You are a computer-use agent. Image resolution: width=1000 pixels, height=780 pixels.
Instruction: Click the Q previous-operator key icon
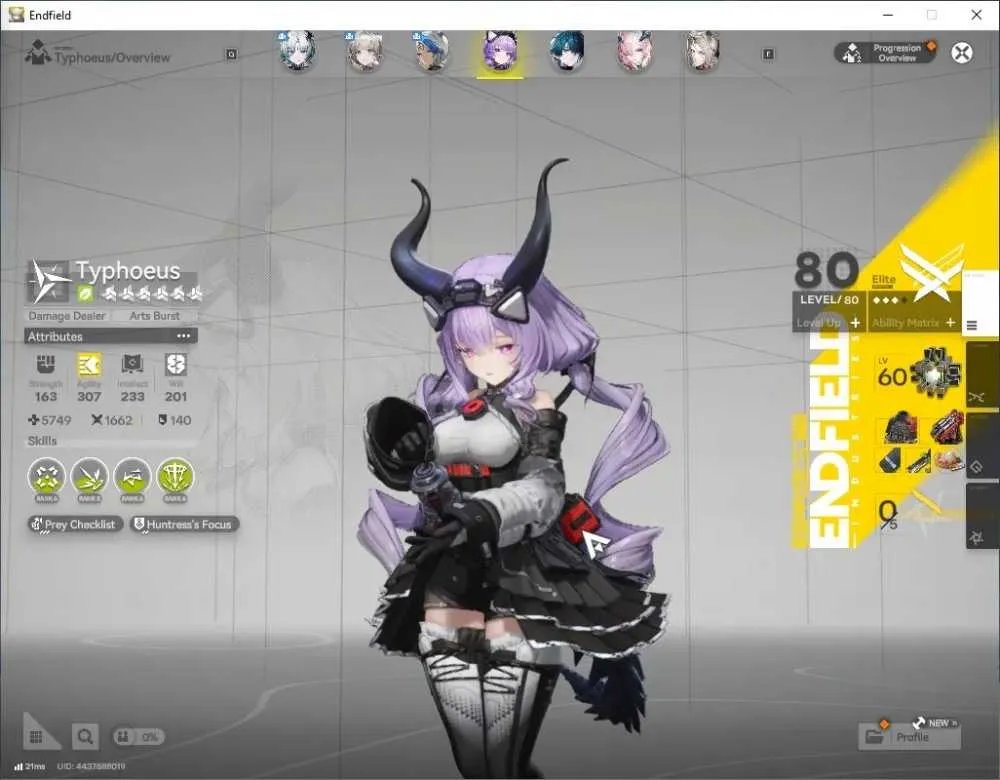coord(232,54)
